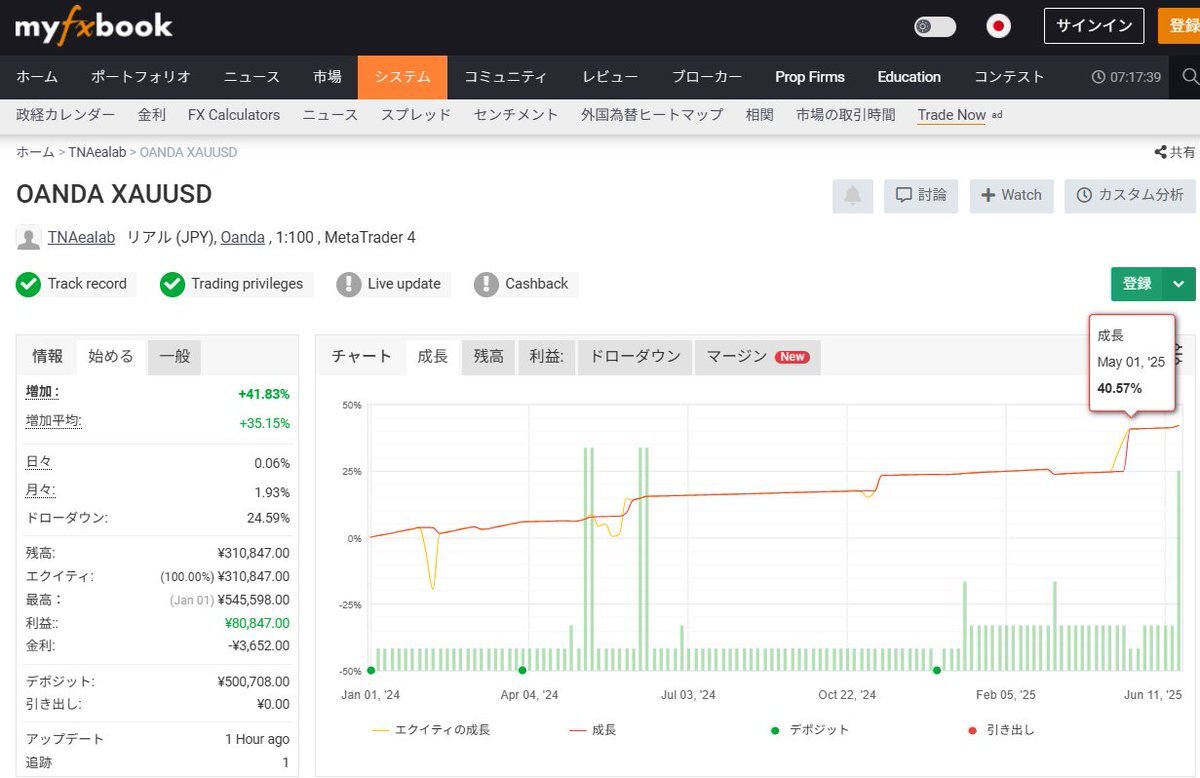Click the bell notification button
Screen dimensions: 1200x778
coord(852,196)
